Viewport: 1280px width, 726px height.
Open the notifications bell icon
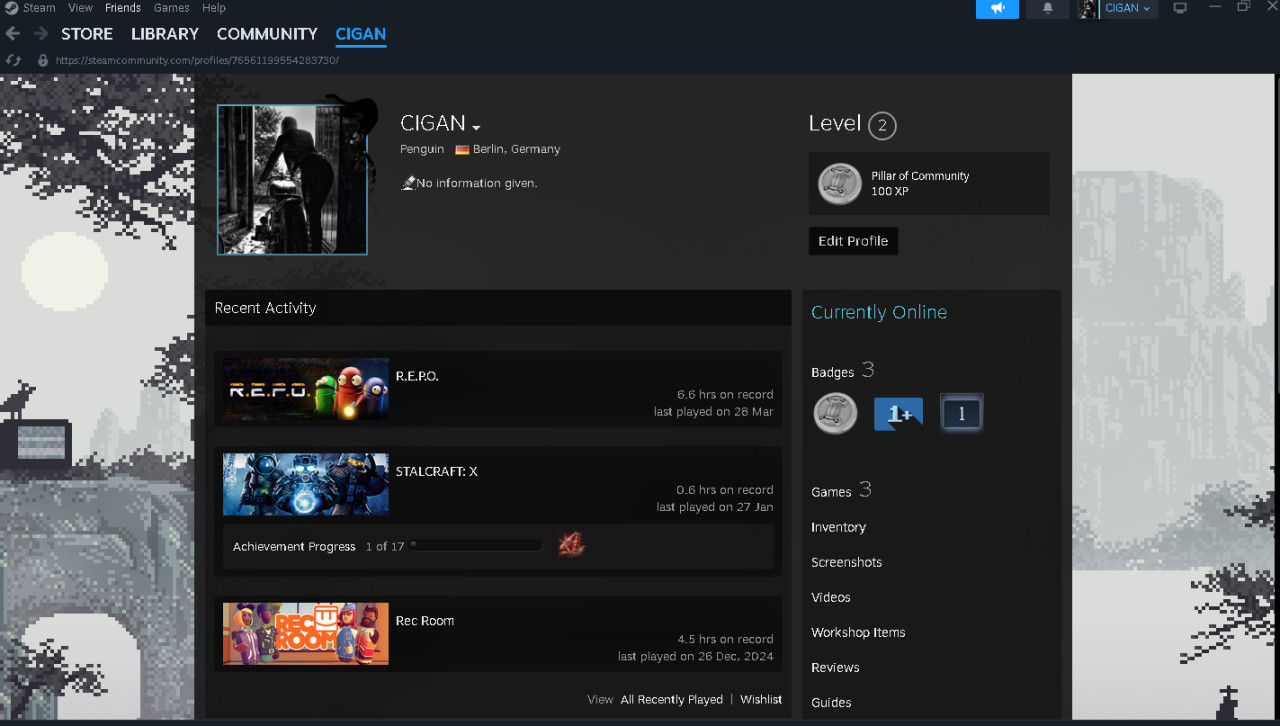point(1047,9)
